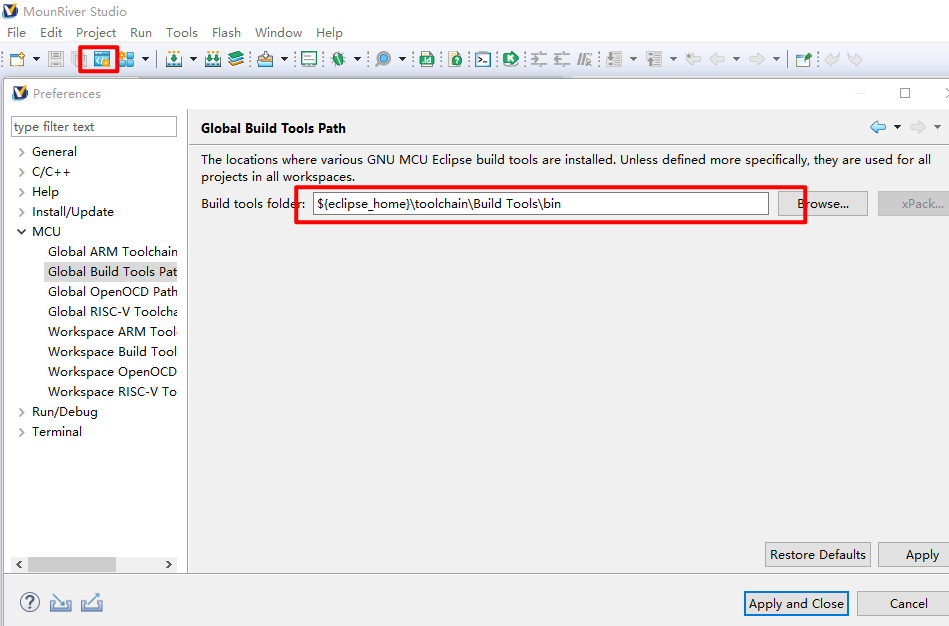Screen dimensions: 949x626
Task: Click the Browse... button
Action: [822, 203]
